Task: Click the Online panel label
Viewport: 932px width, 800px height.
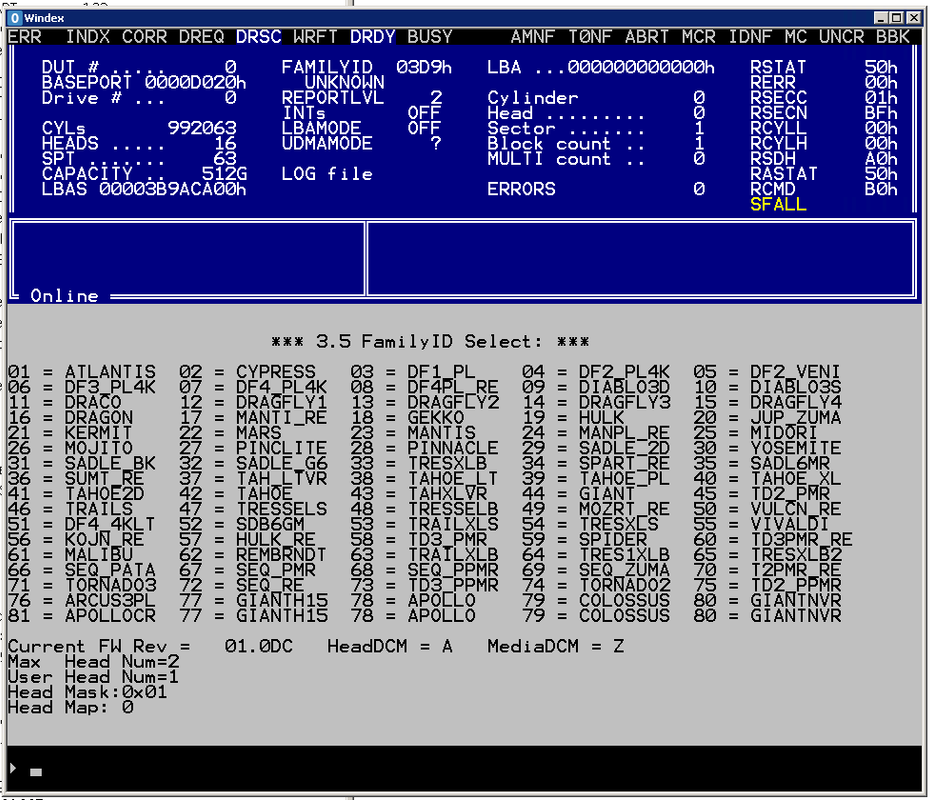Action: [64, 296]
